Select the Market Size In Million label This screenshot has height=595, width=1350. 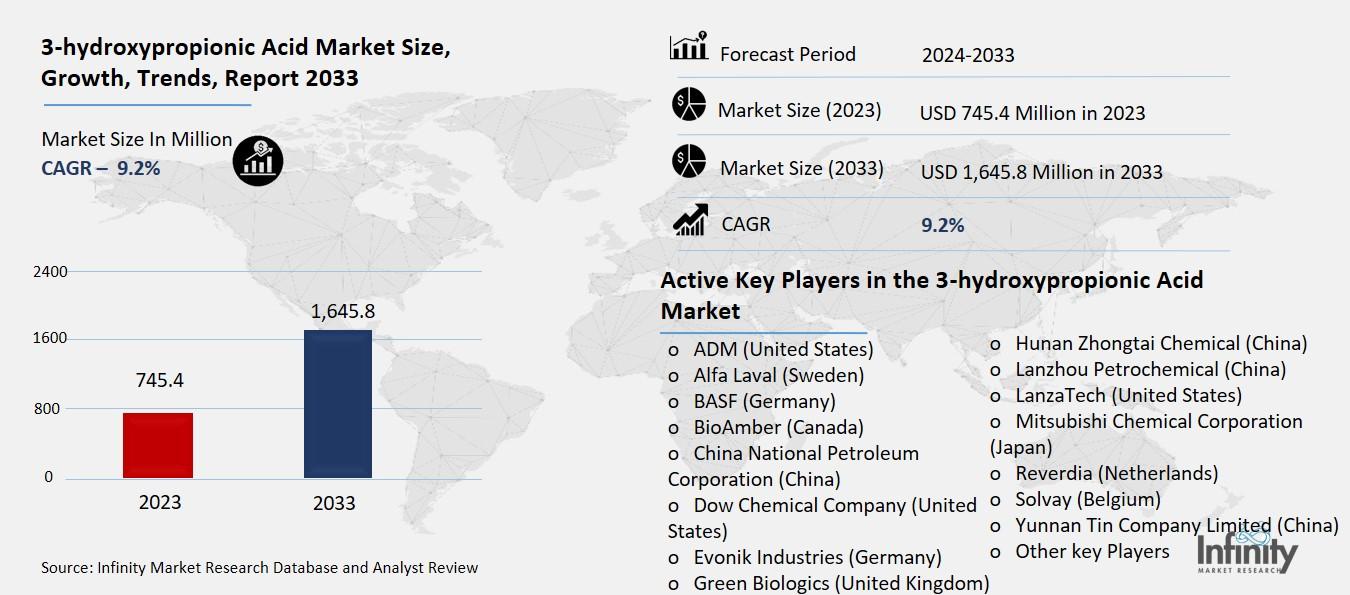[135, 139]
